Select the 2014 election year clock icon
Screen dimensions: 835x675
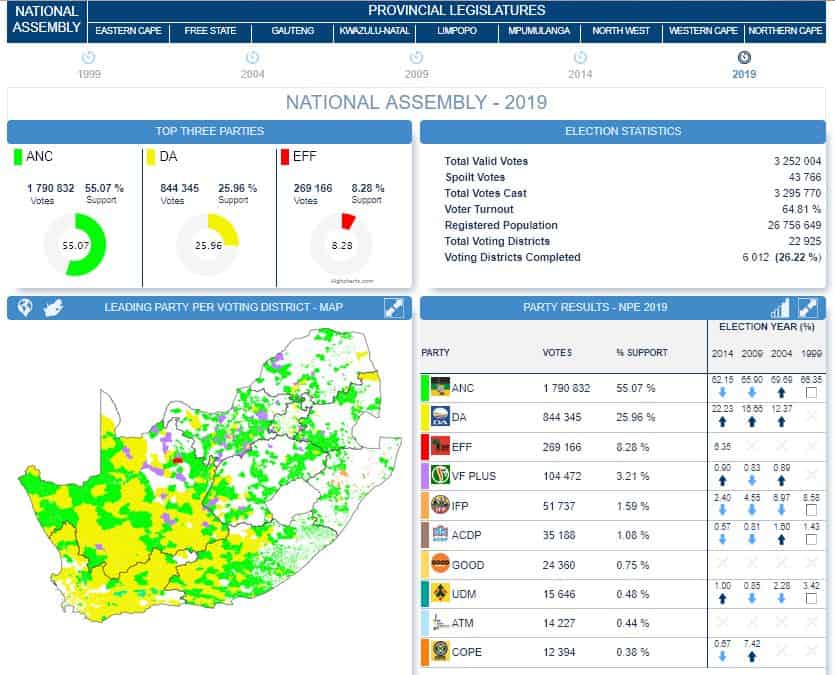(580, 57)
